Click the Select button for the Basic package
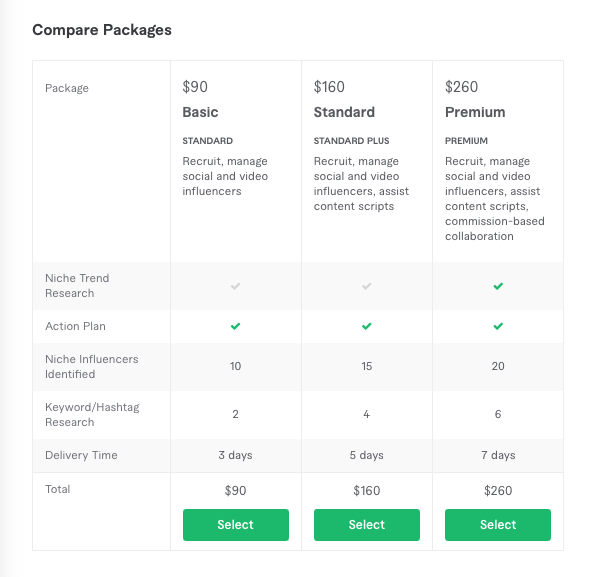Viewport: 602px width, 577px height. (236, 525)
